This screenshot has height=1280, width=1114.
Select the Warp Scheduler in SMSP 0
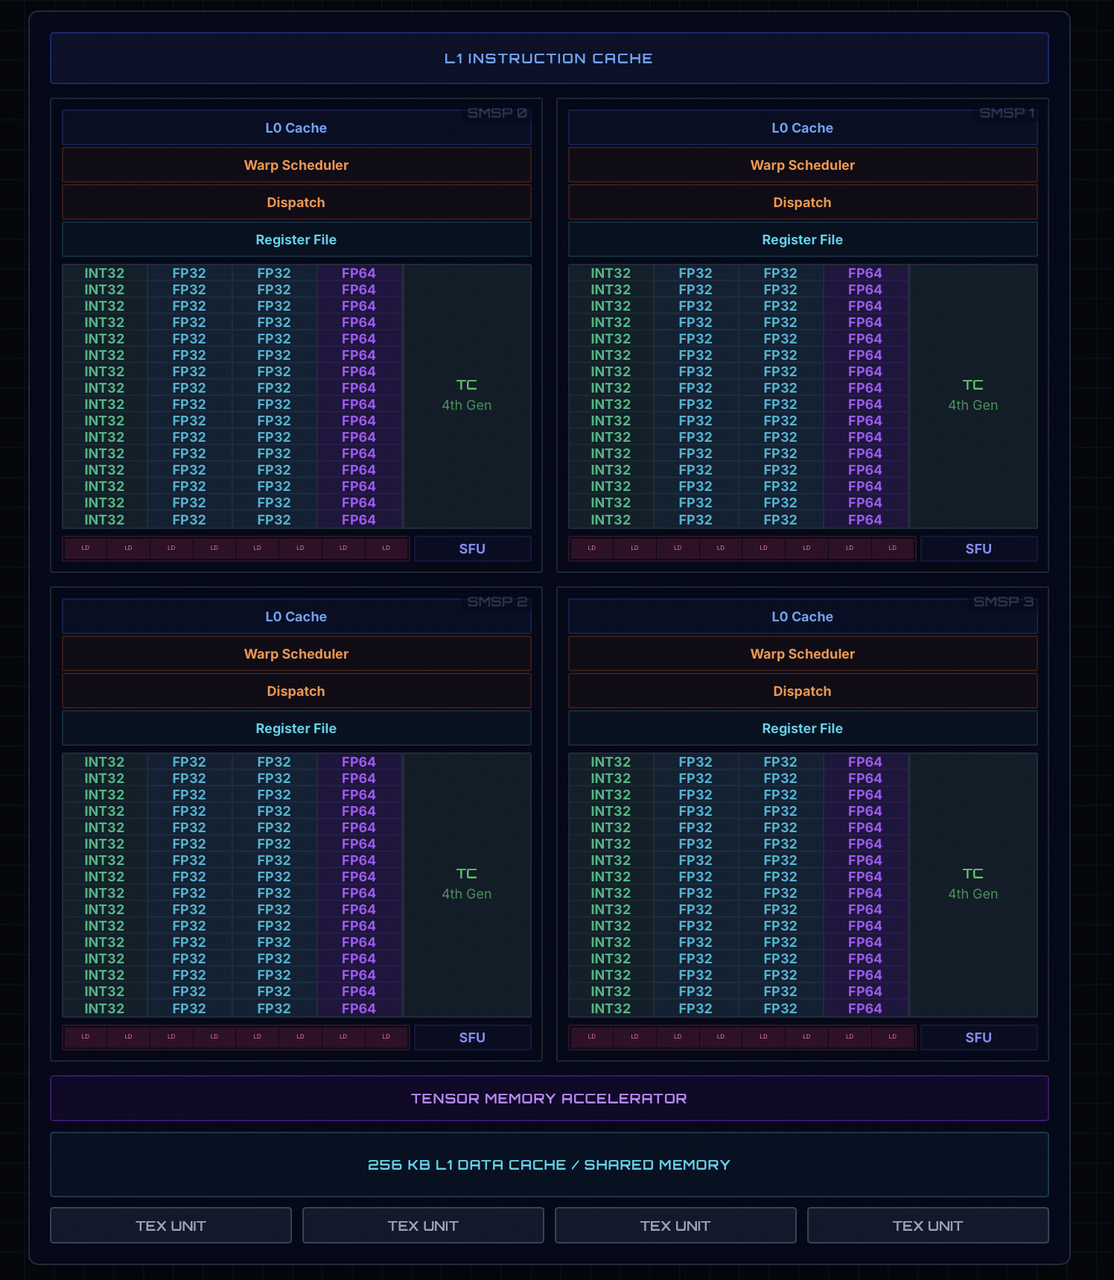[296, 165]
